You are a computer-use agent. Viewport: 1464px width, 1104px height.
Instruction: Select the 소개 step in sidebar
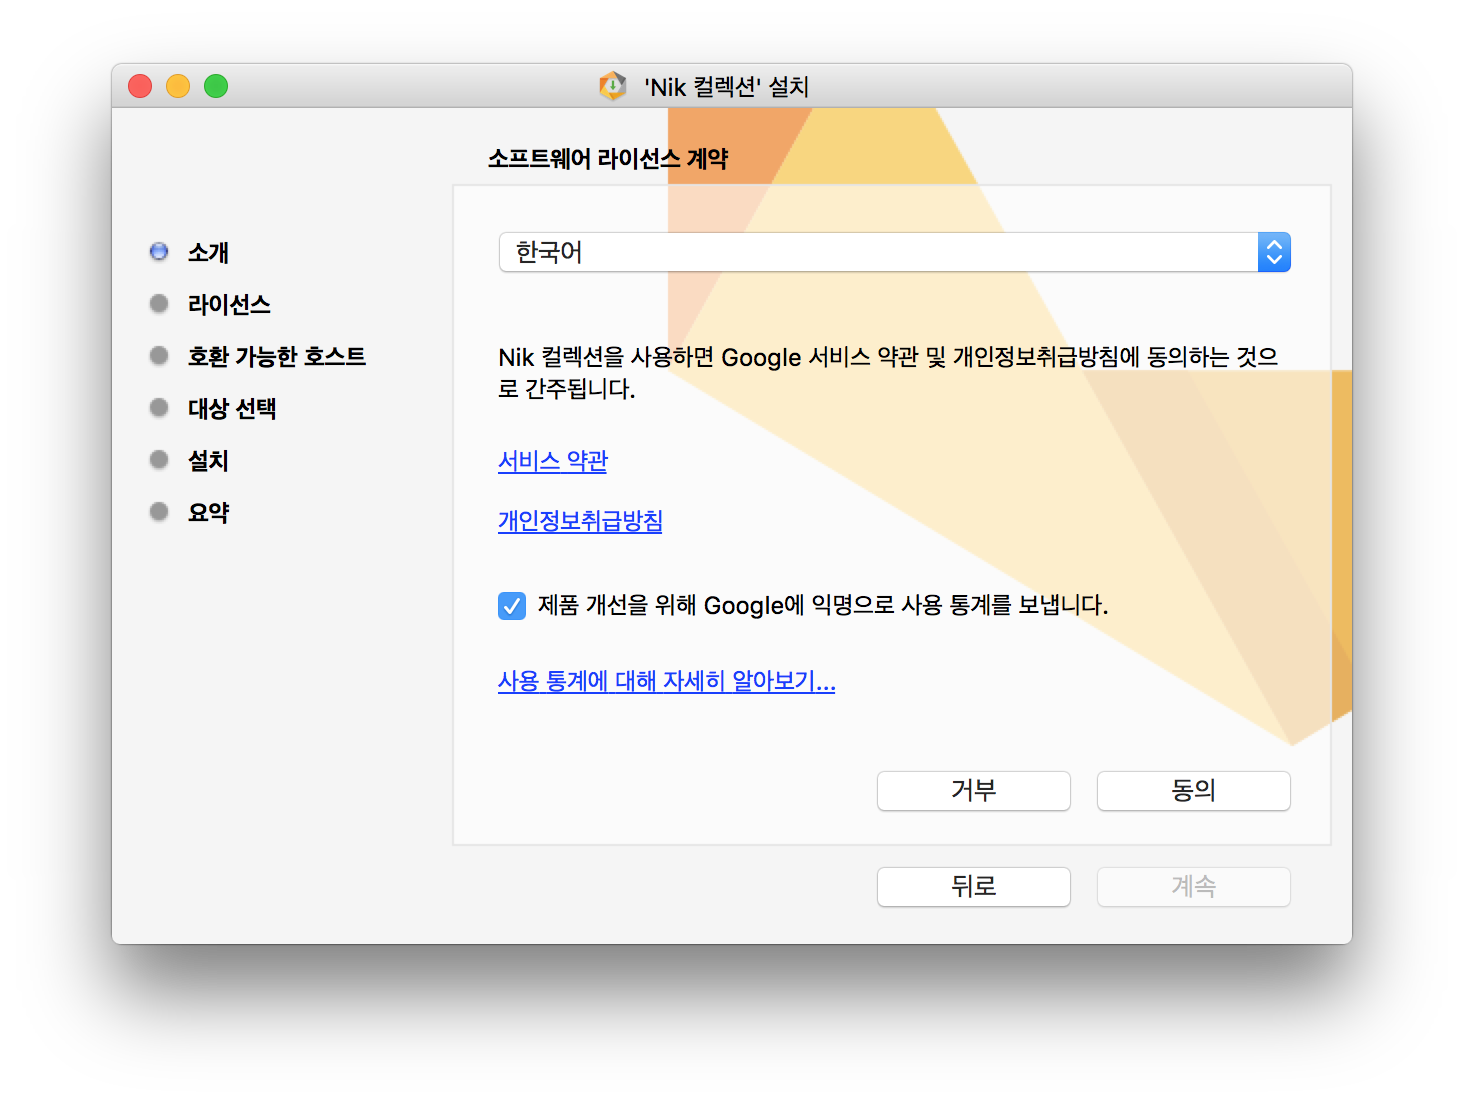click(x=208, y=253)
